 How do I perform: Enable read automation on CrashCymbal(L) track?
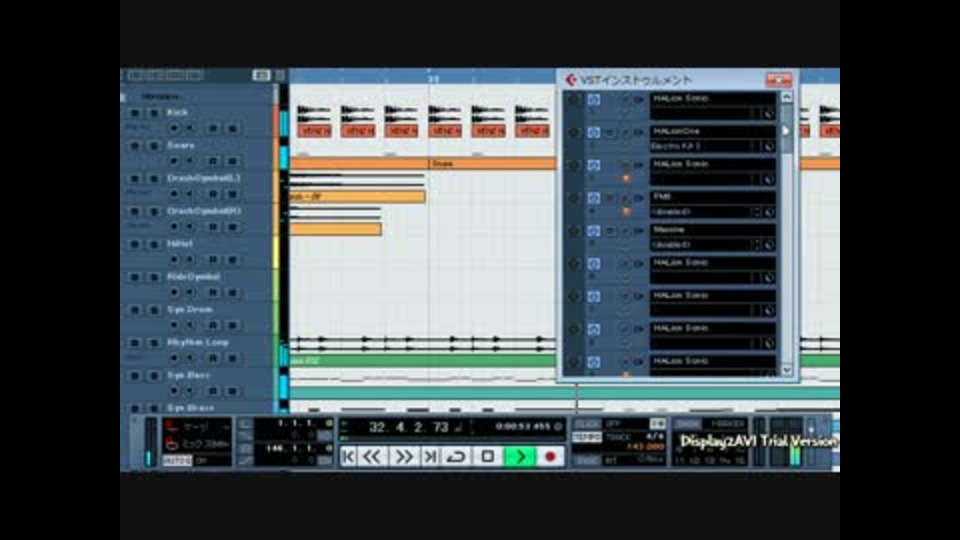(x=213, y=194)
